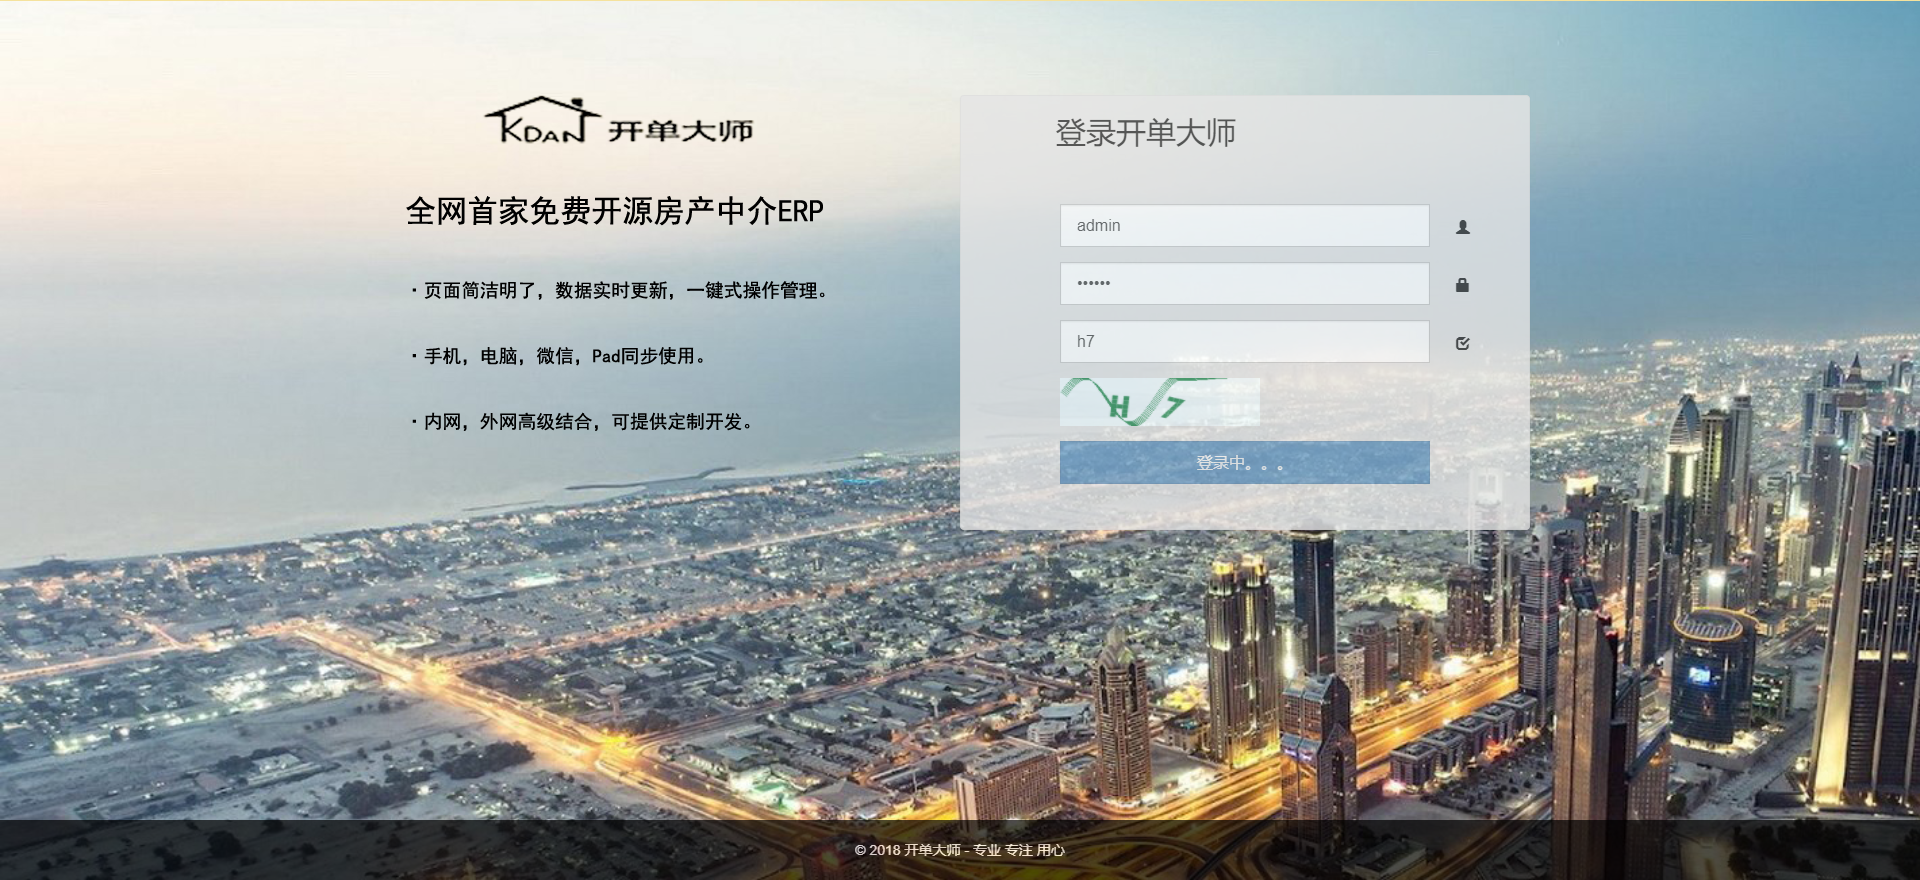Focus the captcha field containing h7
Viewport: 1920px width, 880px height.
click(x=1244, y=342)
